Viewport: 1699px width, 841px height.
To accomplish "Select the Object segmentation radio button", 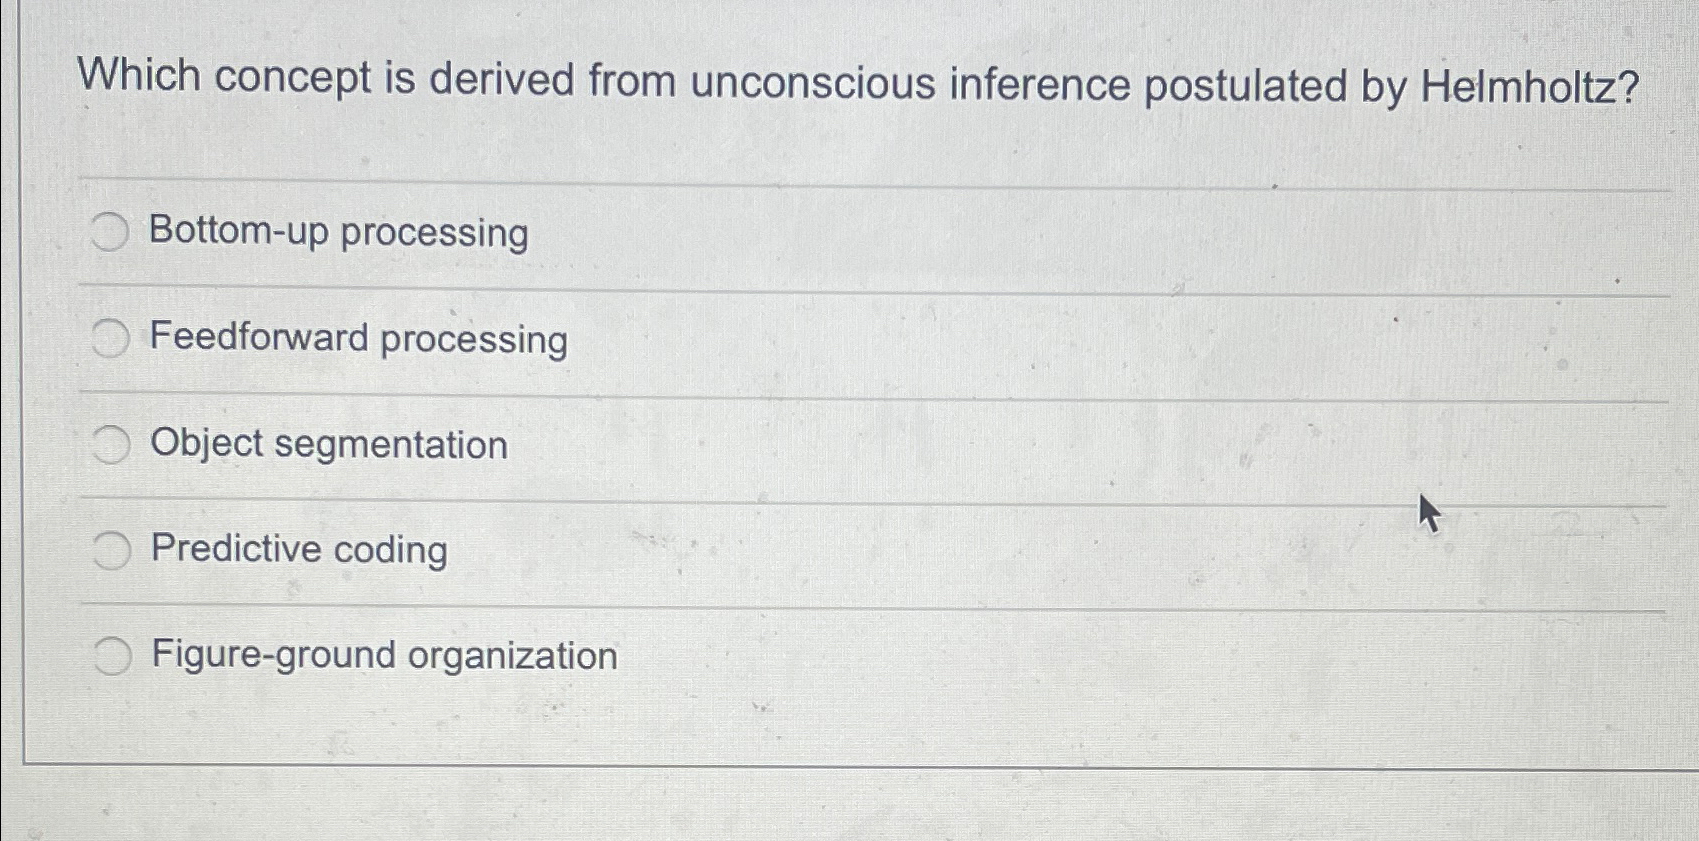I will 112,441.
